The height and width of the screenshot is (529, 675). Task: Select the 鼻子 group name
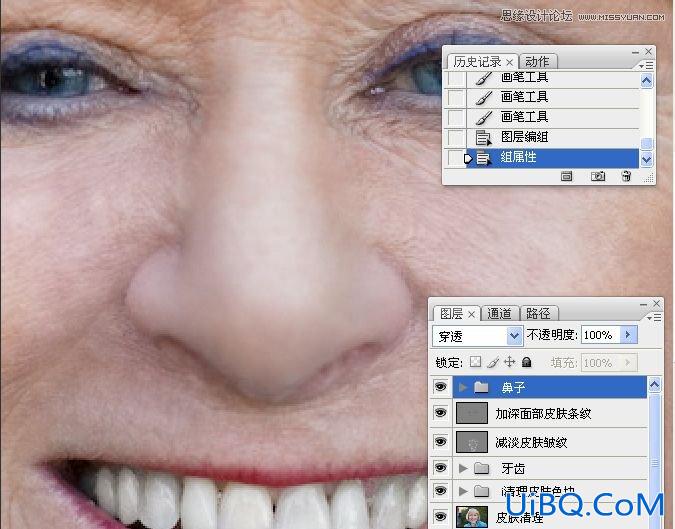click(513, 388)
